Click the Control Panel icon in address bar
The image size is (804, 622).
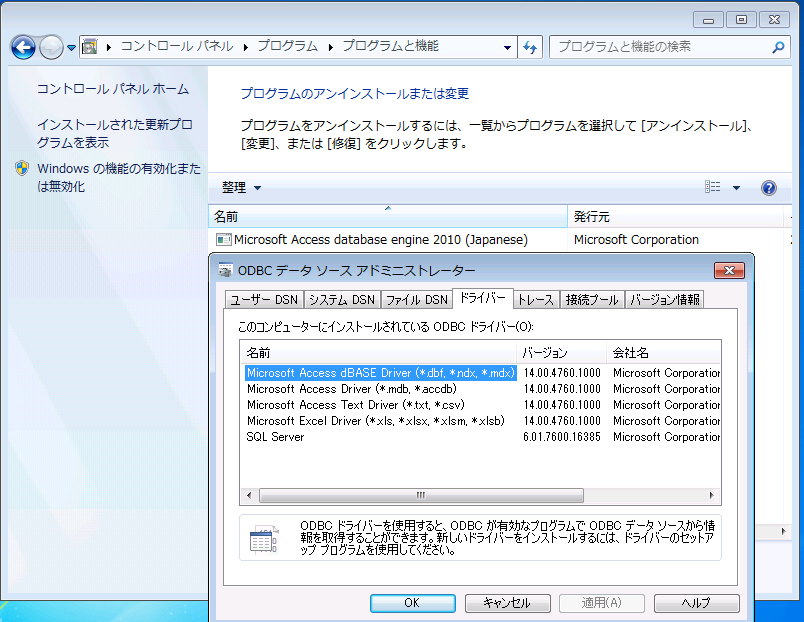click(90, 47)
